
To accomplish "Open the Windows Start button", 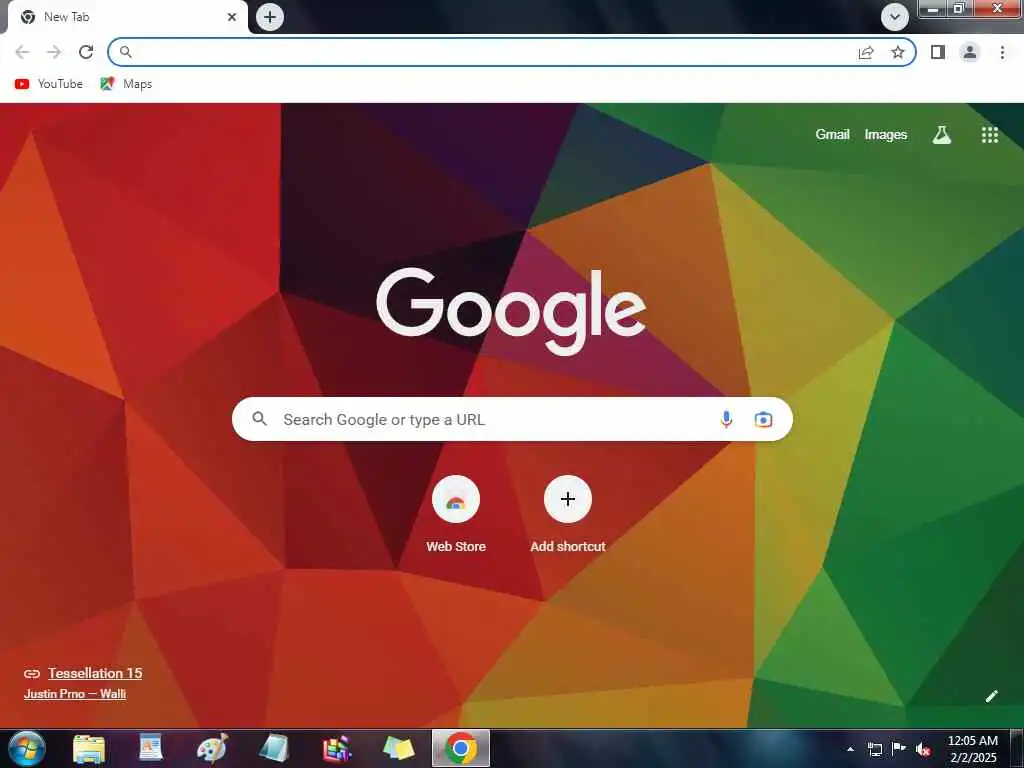I will pyautogui.click(x=27, y=748).
